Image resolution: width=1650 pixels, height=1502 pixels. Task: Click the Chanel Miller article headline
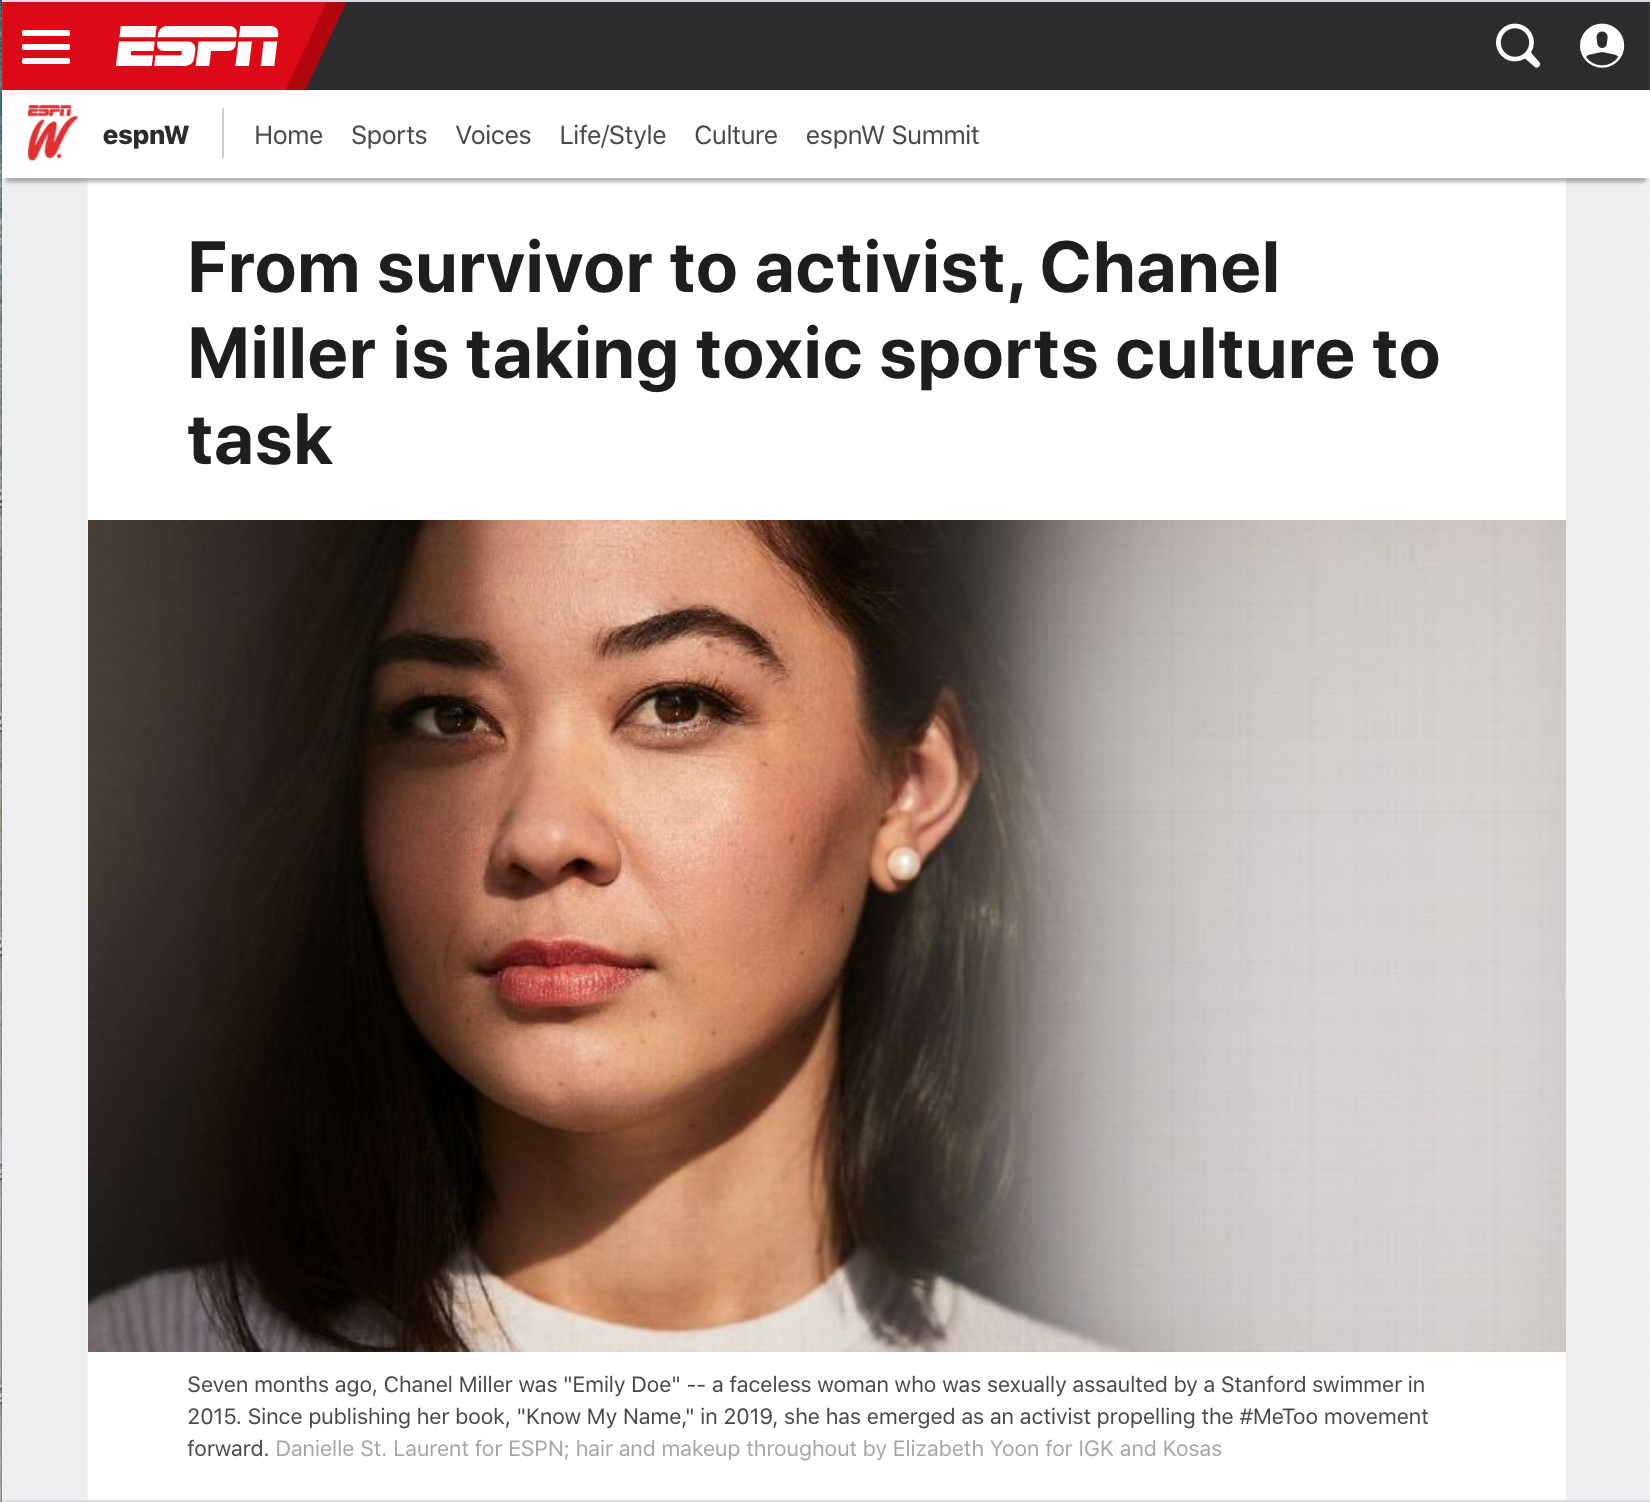pyautogui.click(x=813, y=353)
